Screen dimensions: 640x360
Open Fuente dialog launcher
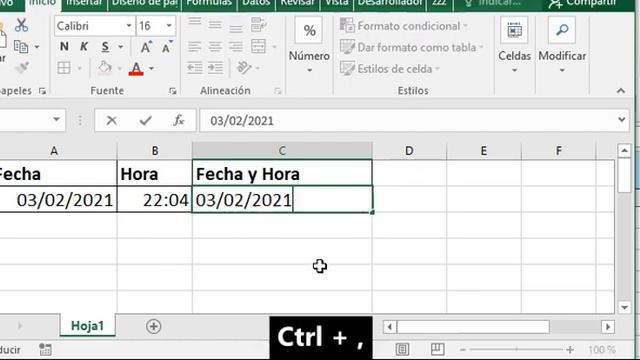point(173,91)
